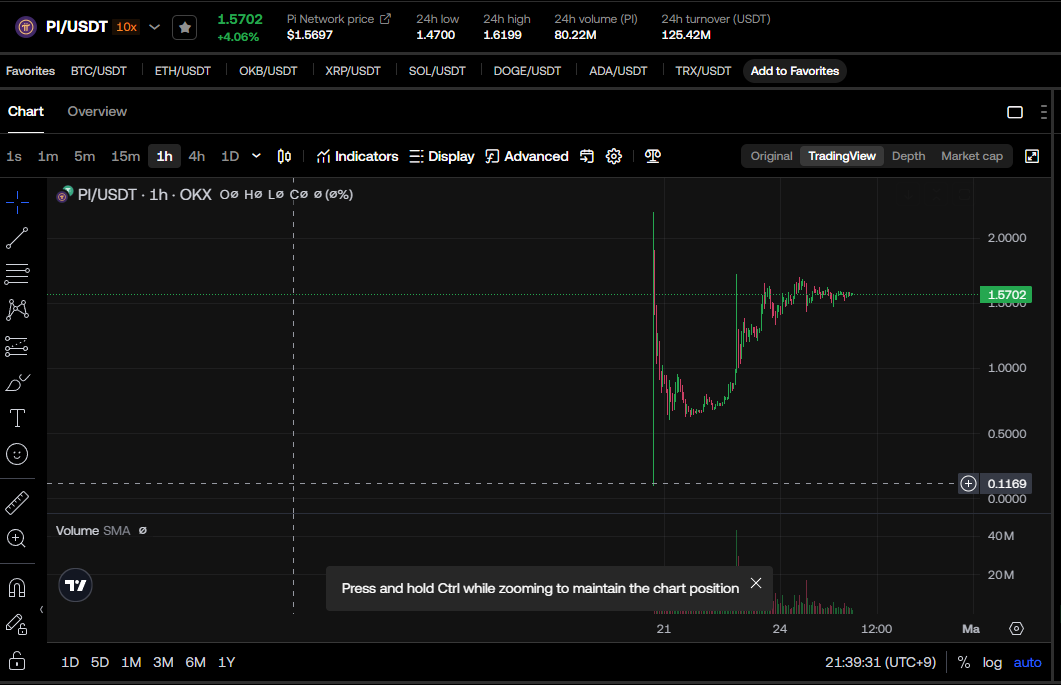Viewport: 1061px width, 685px height.
Task: Click the TradingView logo badge
Action: [x=75, y=585]
